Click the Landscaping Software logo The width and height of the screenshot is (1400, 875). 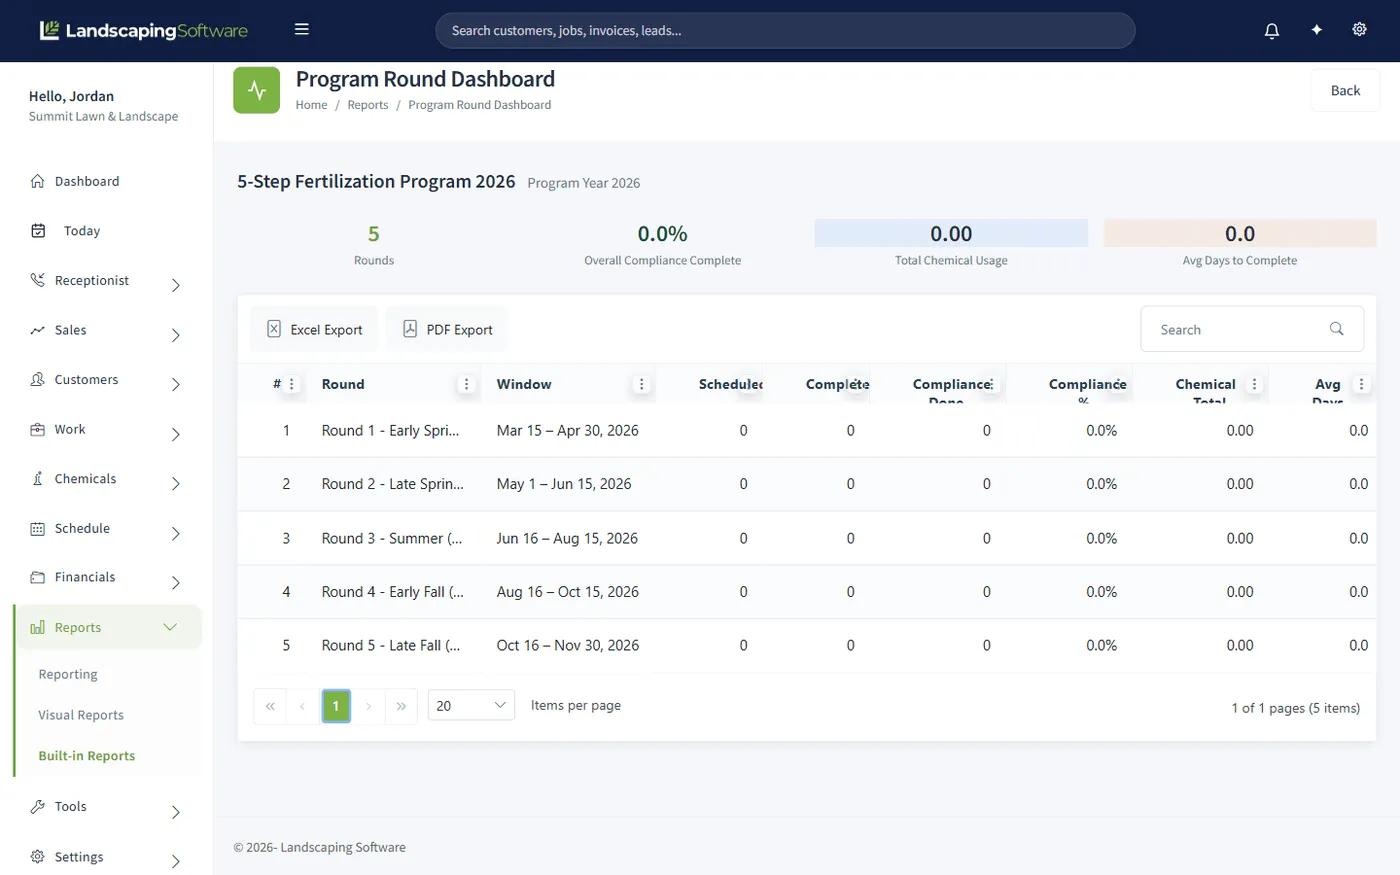143,31
